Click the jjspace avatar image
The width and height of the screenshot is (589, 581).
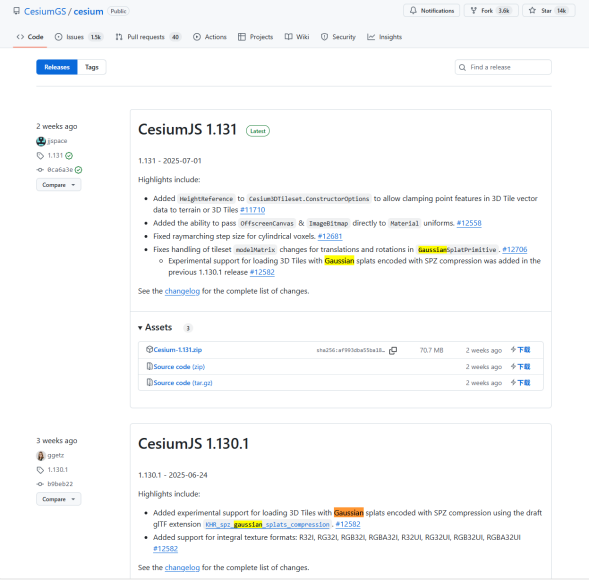(x=41, y=141)
